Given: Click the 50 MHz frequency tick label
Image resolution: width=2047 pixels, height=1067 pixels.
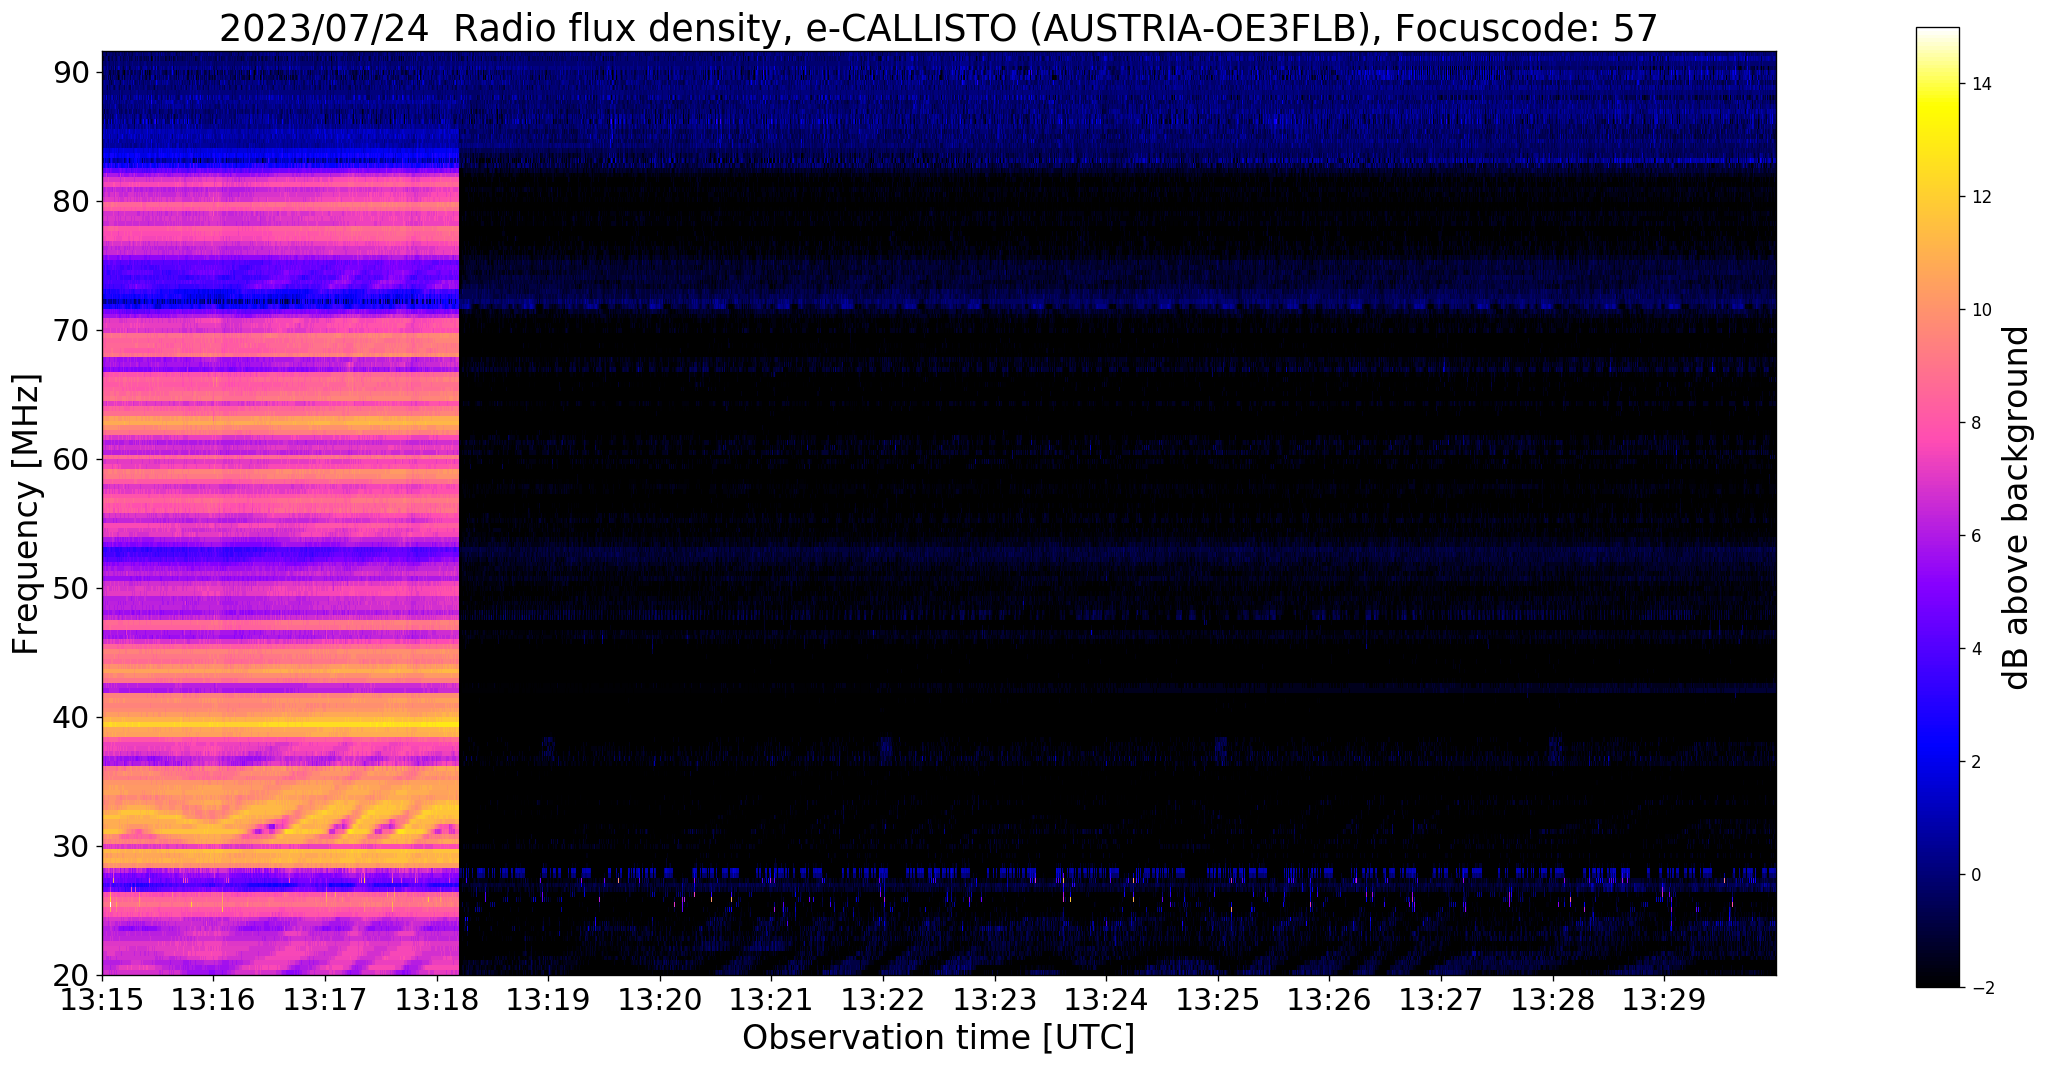Looking at the screenshot, I should point(72,588).
